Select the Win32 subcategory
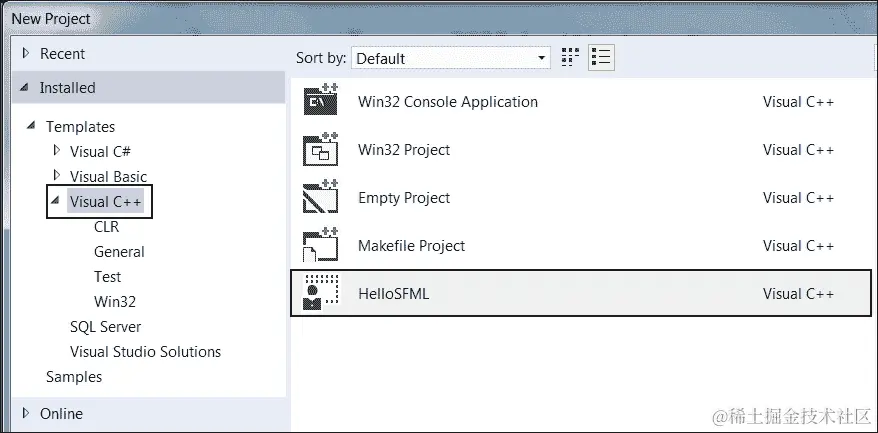The height and width of the screenshot is (433, 878). 115,301
